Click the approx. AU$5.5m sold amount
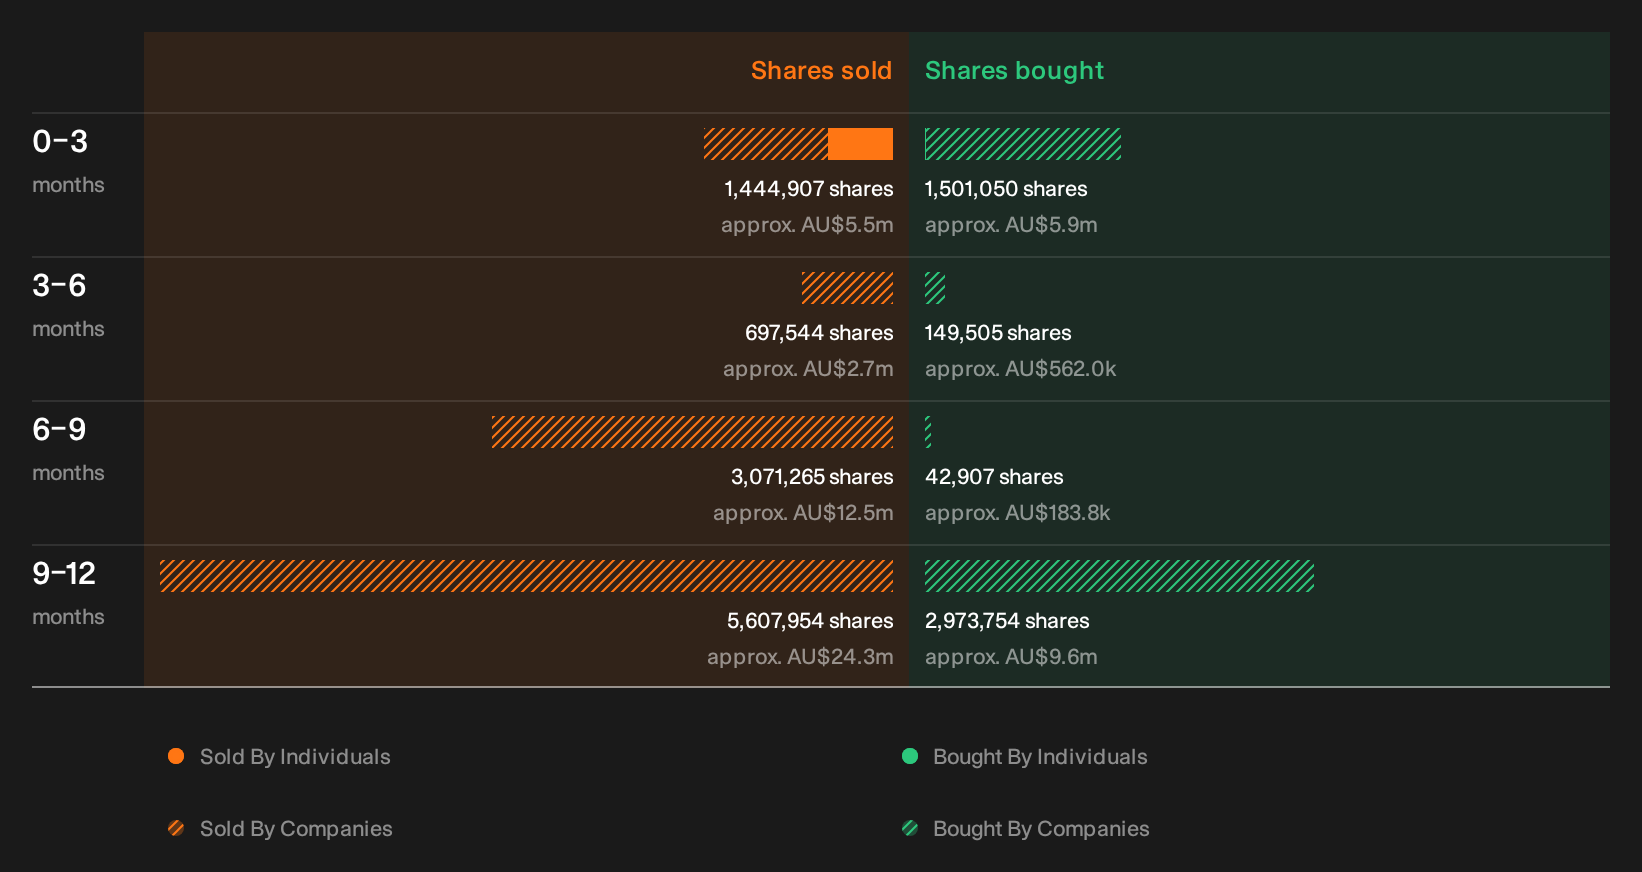 [807, 225]
